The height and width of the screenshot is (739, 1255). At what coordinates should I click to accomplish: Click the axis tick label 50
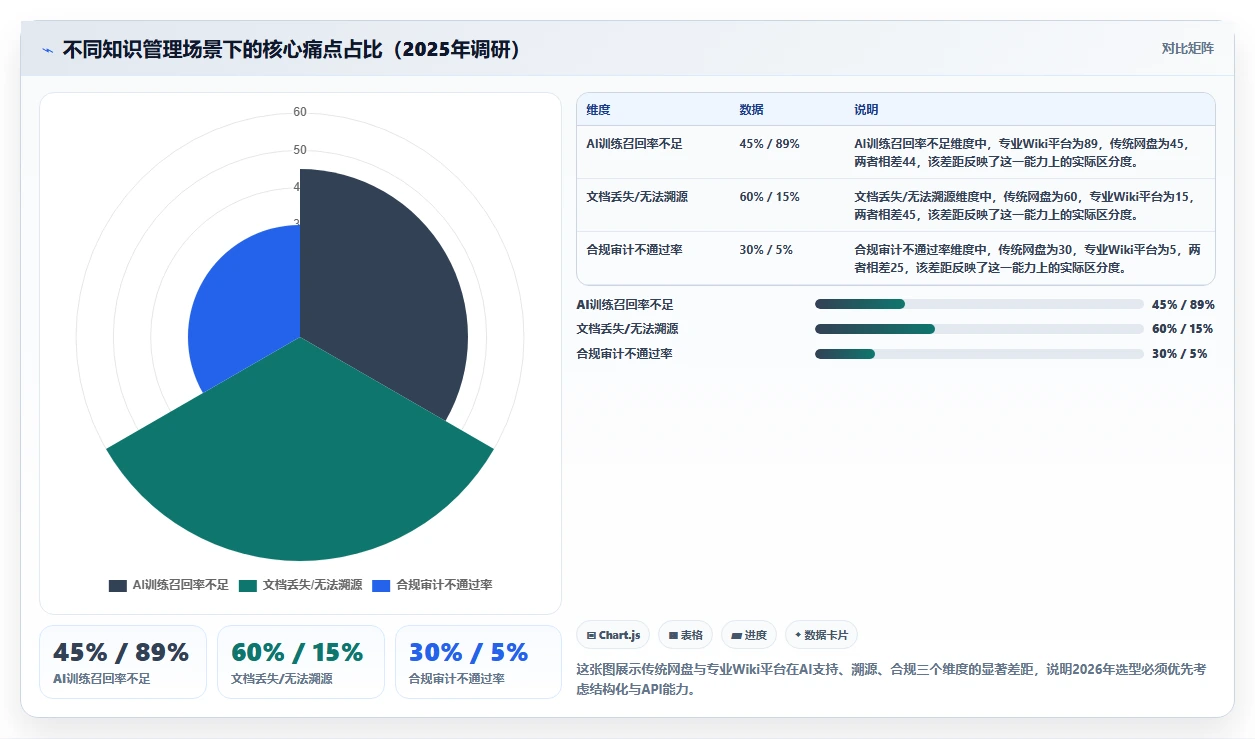pos(300,150)
